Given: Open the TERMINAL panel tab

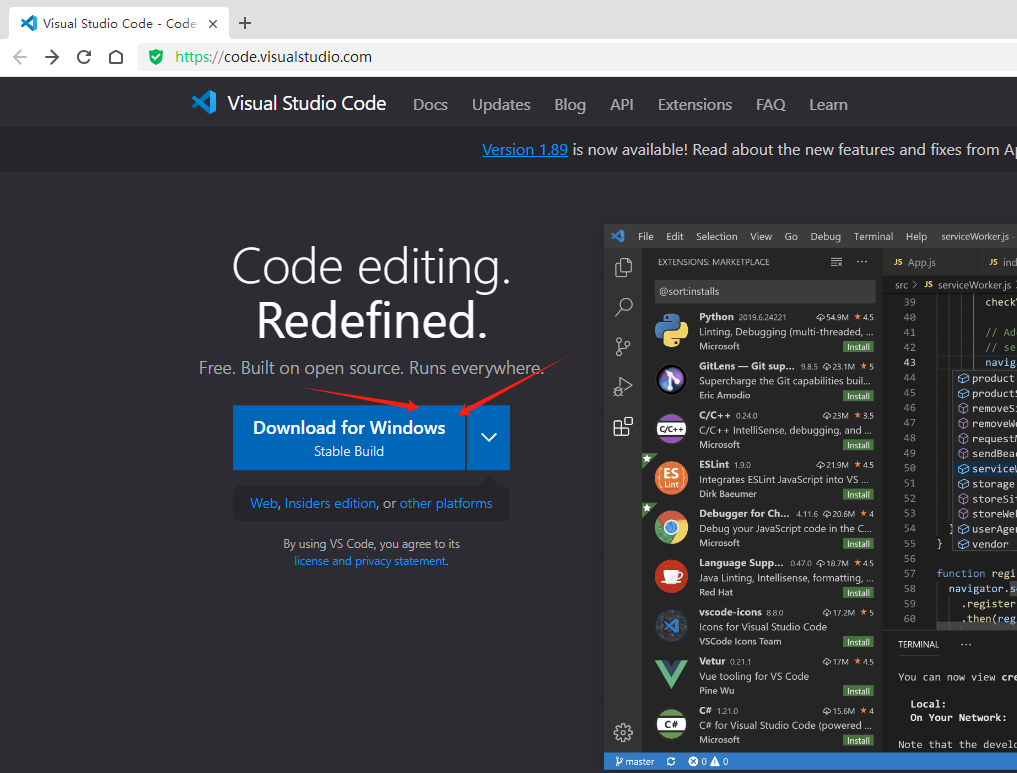Looking at the screenshot, I should (x=918, y=645).
